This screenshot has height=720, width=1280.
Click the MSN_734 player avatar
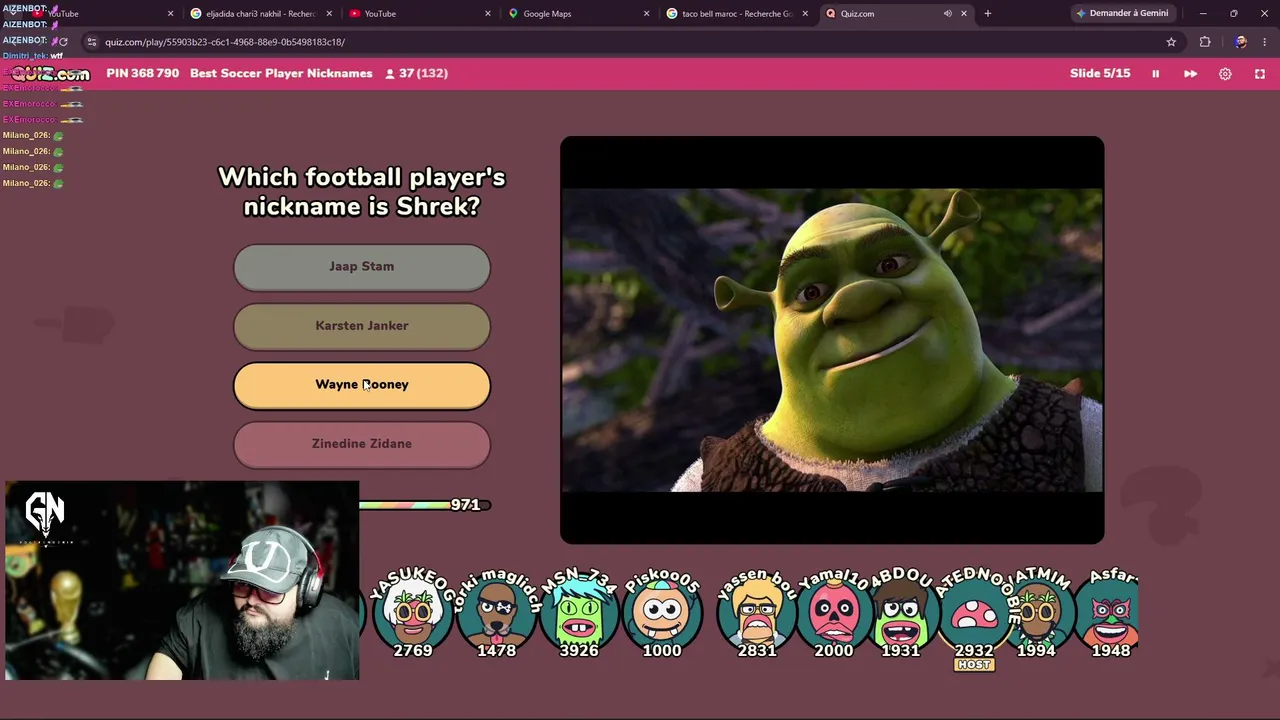[579, 612]
